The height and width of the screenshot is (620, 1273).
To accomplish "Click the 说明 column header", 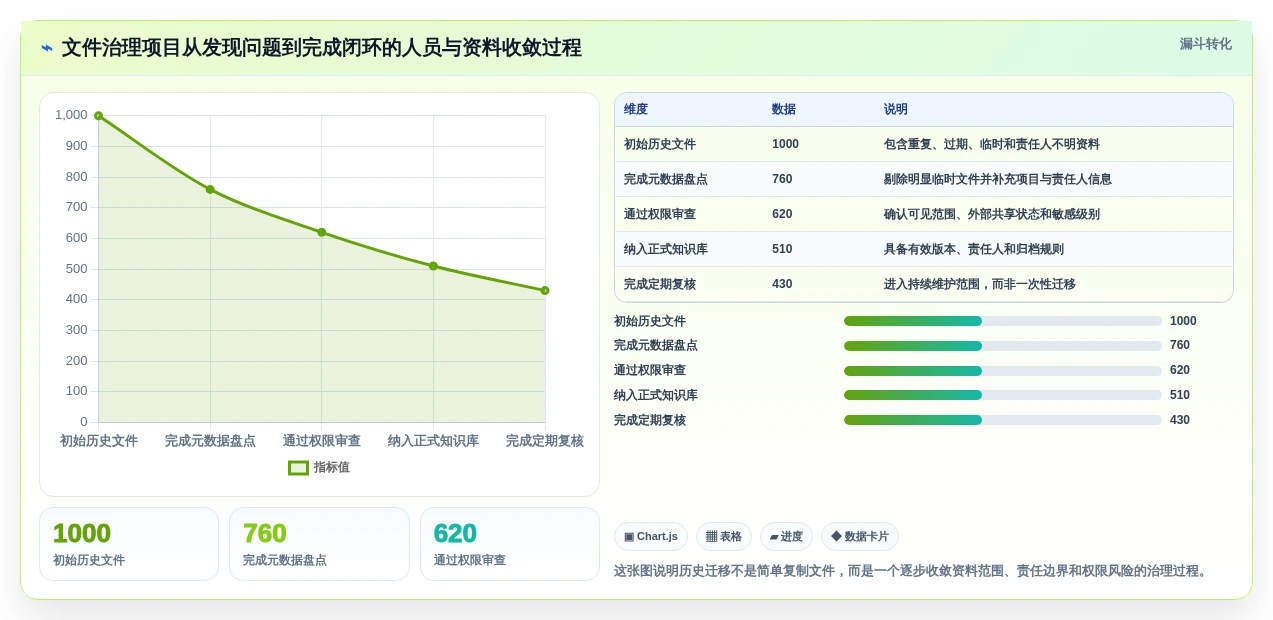I will pyautogui.click(x=896, y=109).
